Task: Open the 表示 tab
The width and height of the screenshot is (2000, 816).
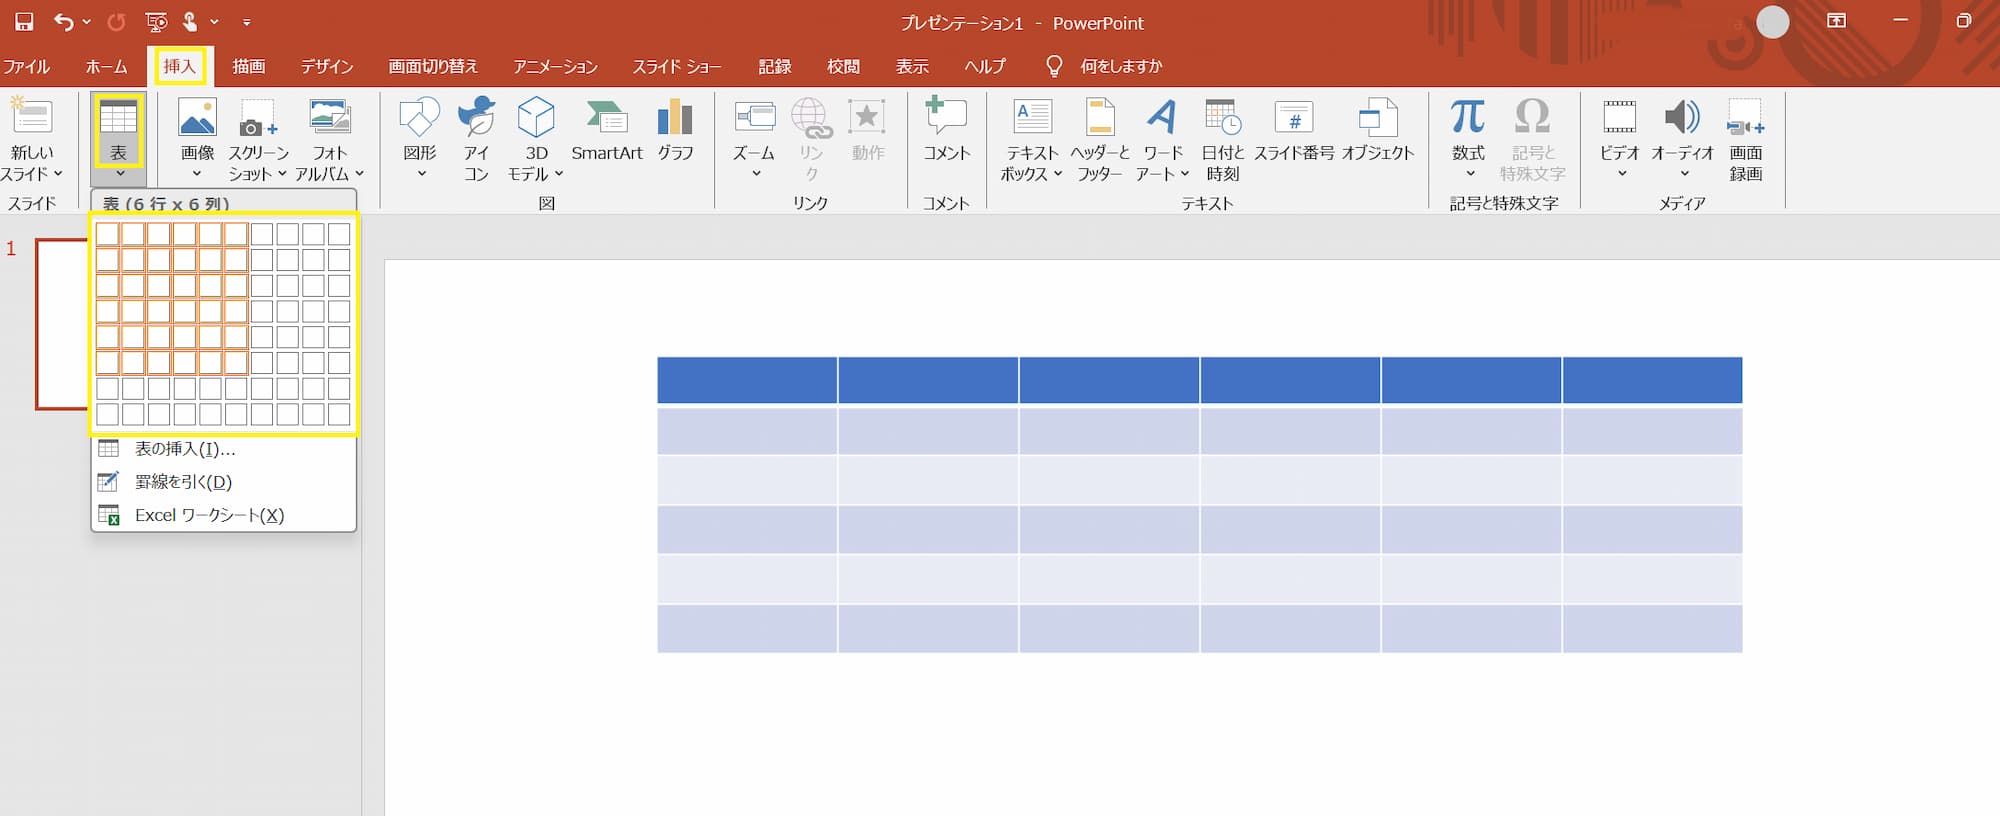Action: coord(912,66)
